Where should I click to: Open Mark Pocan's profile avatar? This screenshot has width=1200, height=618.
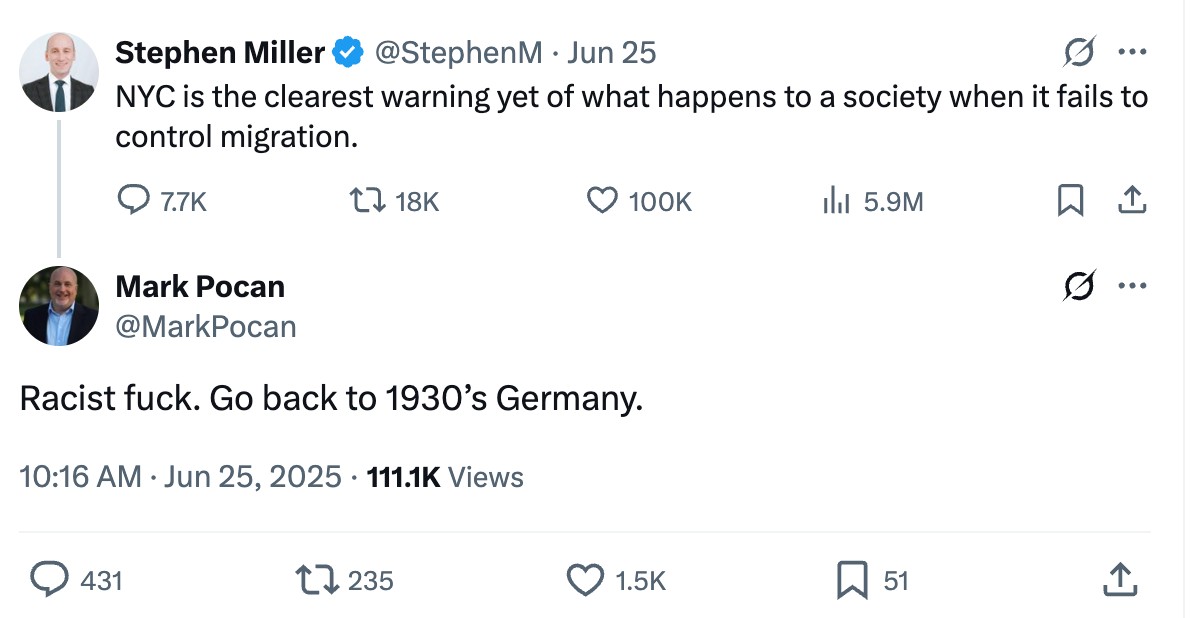60,307
